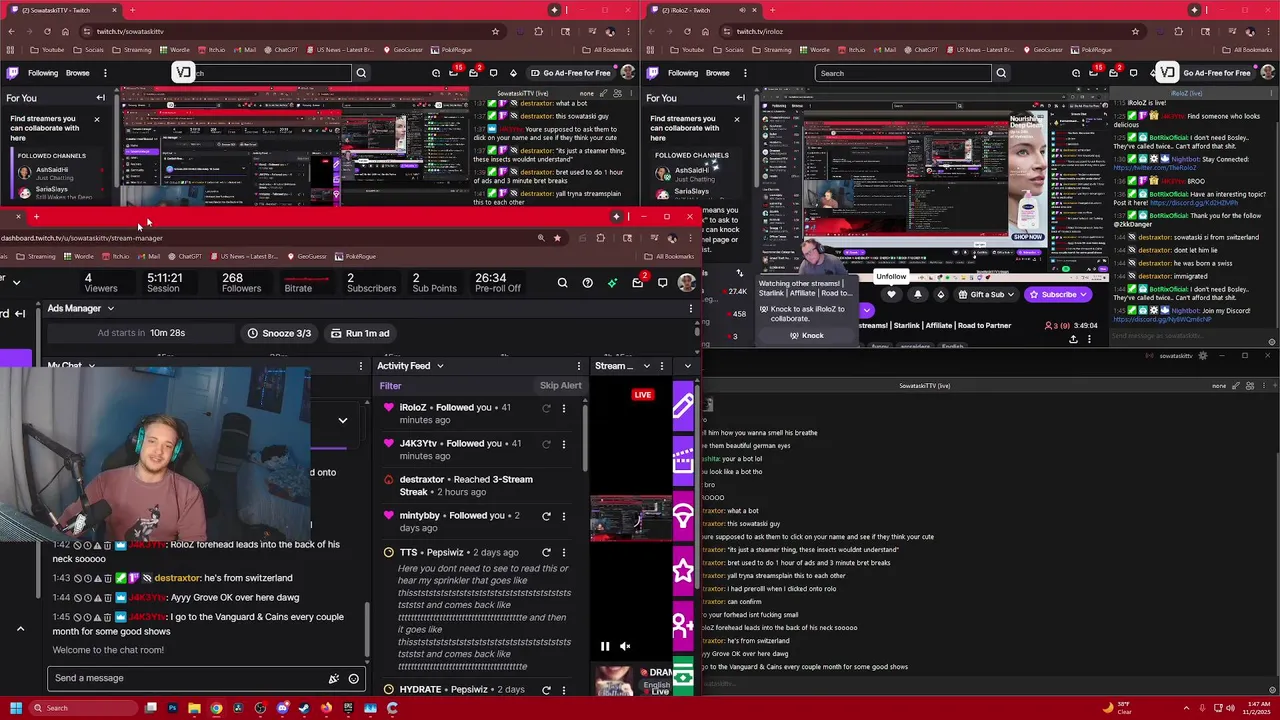Click the Knock button to collaborate

point(806,336)
